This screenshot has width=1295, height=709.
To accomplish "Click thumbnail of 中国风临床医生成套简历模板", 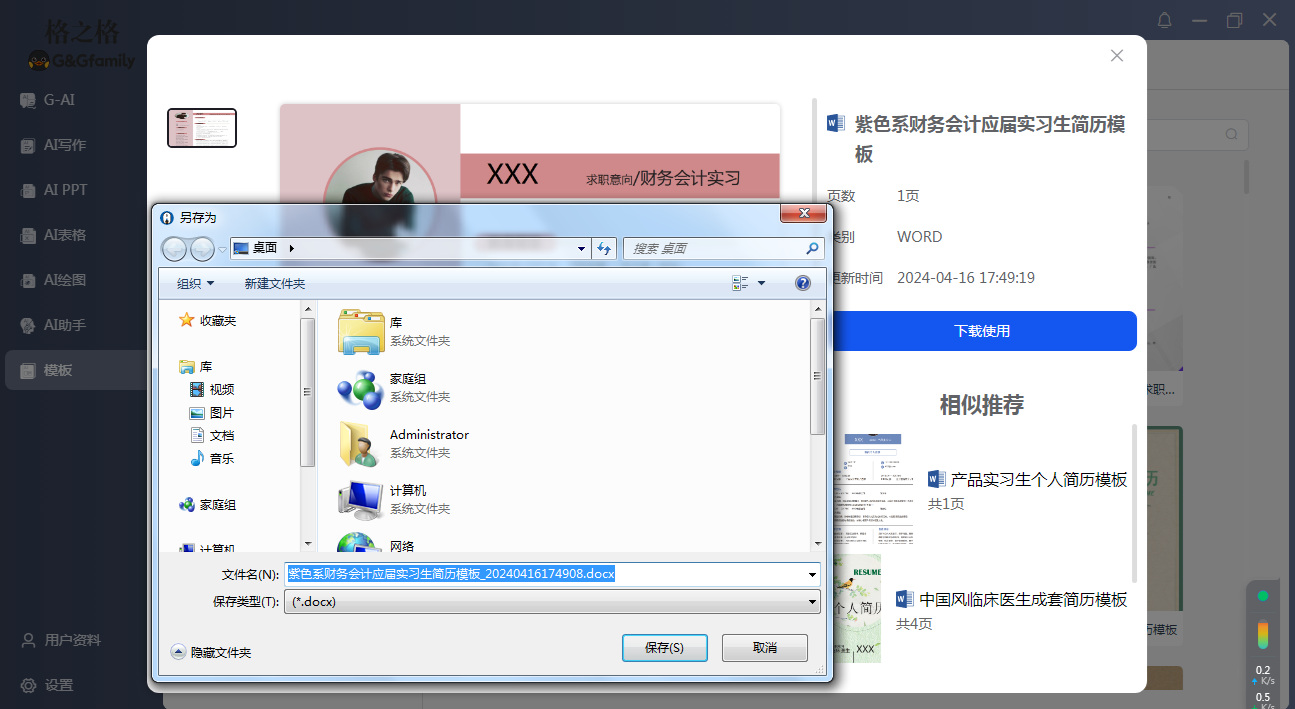I will coord(856,608).
